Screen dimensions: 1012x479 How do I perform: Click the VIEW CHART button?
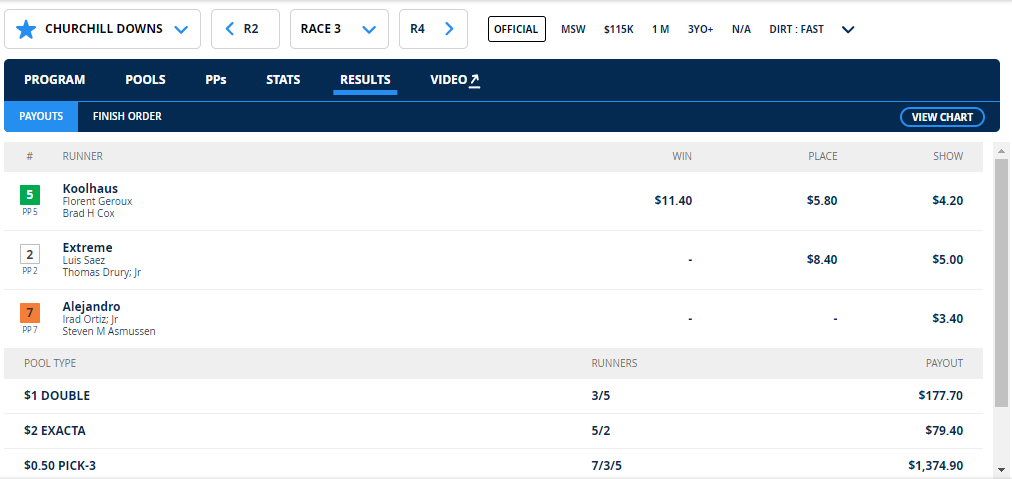point(942,117)
